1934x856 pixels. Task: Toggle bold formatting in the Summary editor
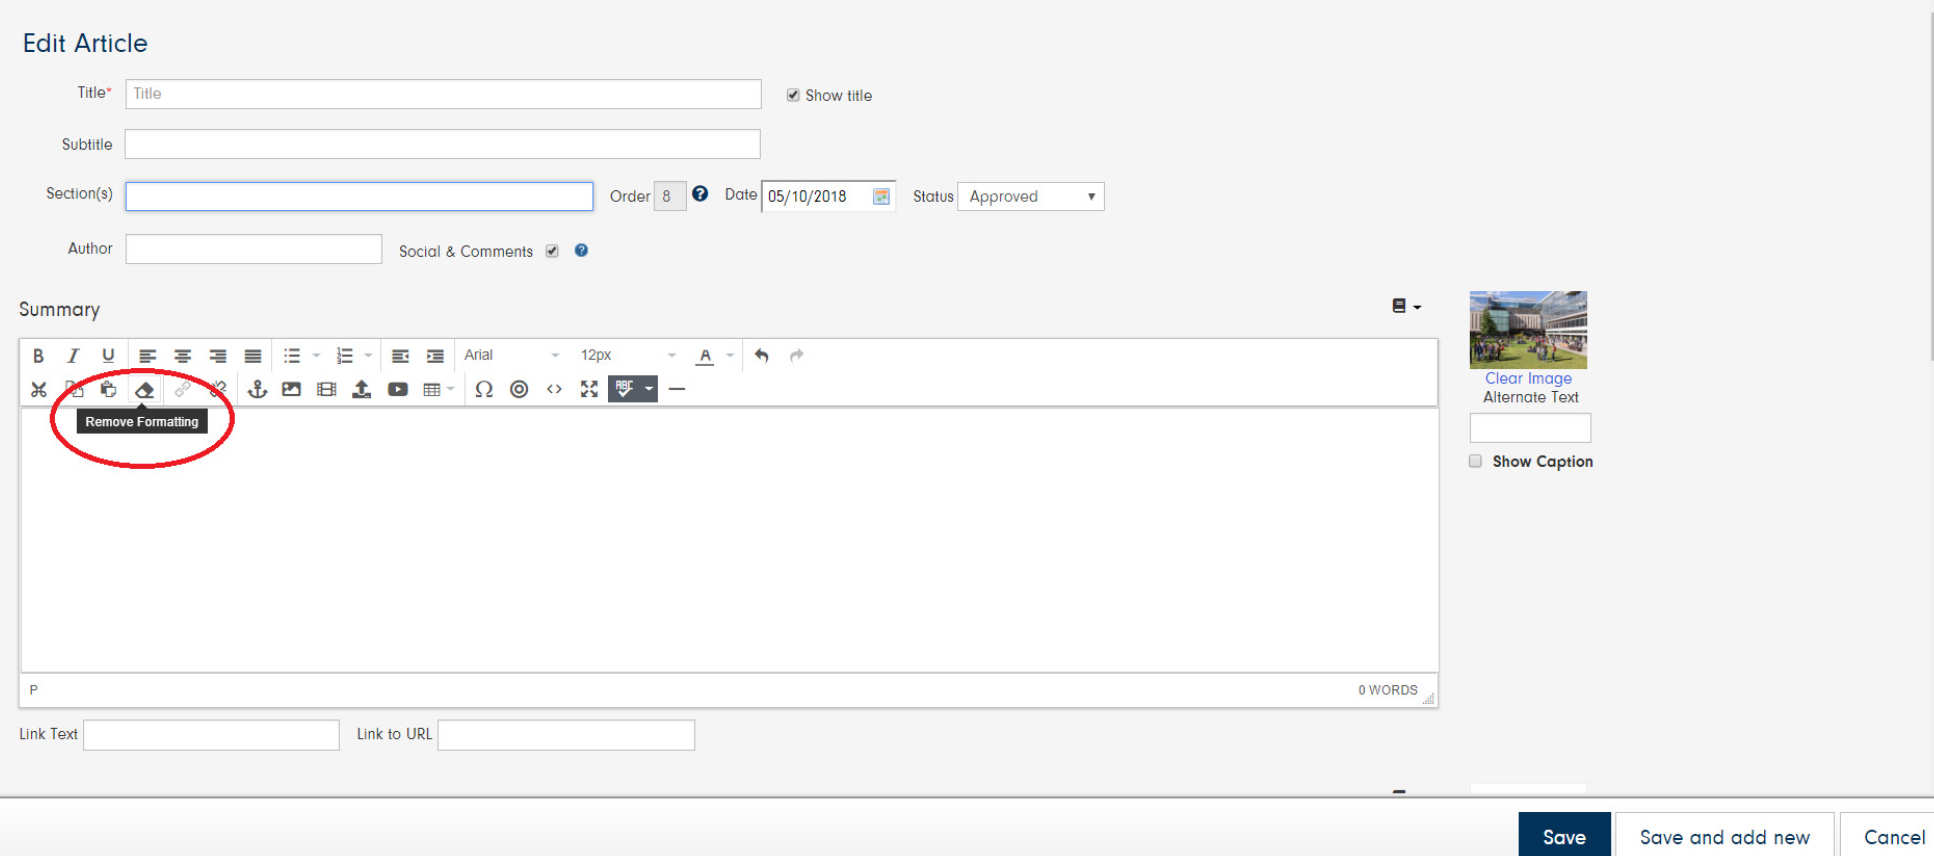[38, 356]
